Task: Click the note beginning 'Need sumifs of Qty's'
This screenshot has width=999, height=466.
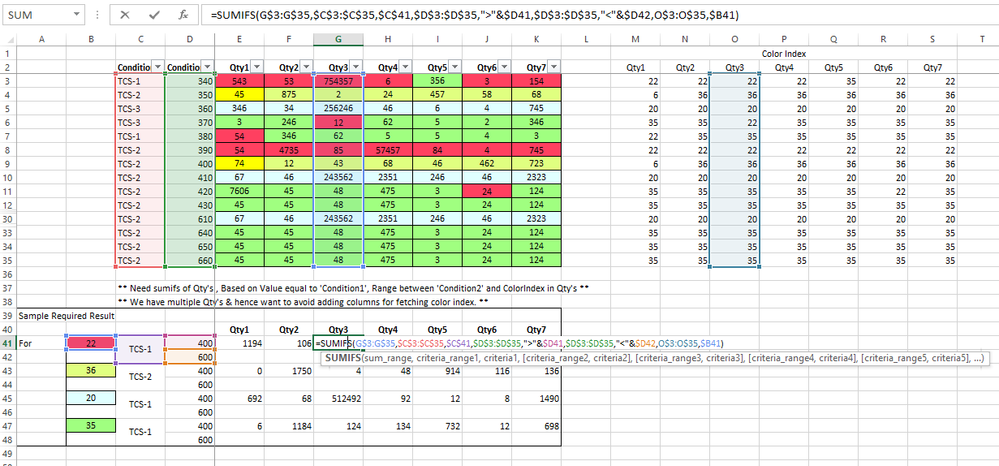Action: [353, 288]
